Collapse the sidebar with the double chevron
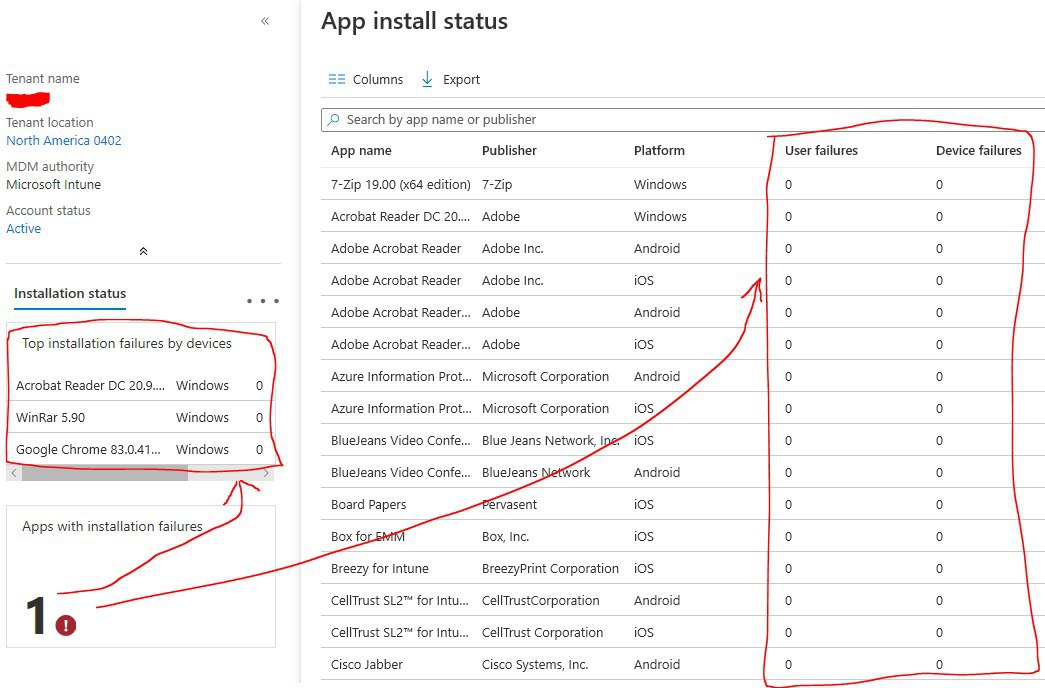Viewport: 1045px width, 688px height. tap(265, 21)
